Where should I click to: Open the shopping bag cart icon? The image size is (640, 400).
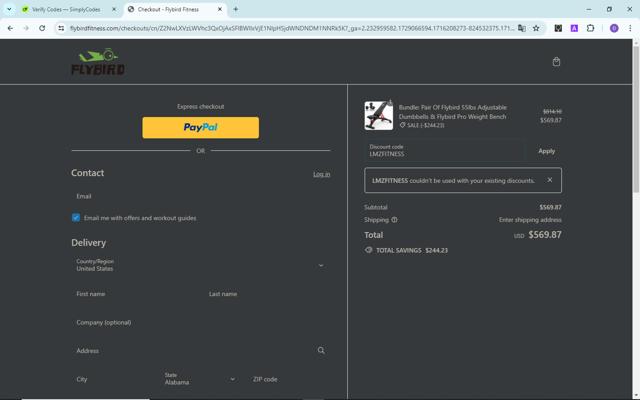tap(556, 62)
